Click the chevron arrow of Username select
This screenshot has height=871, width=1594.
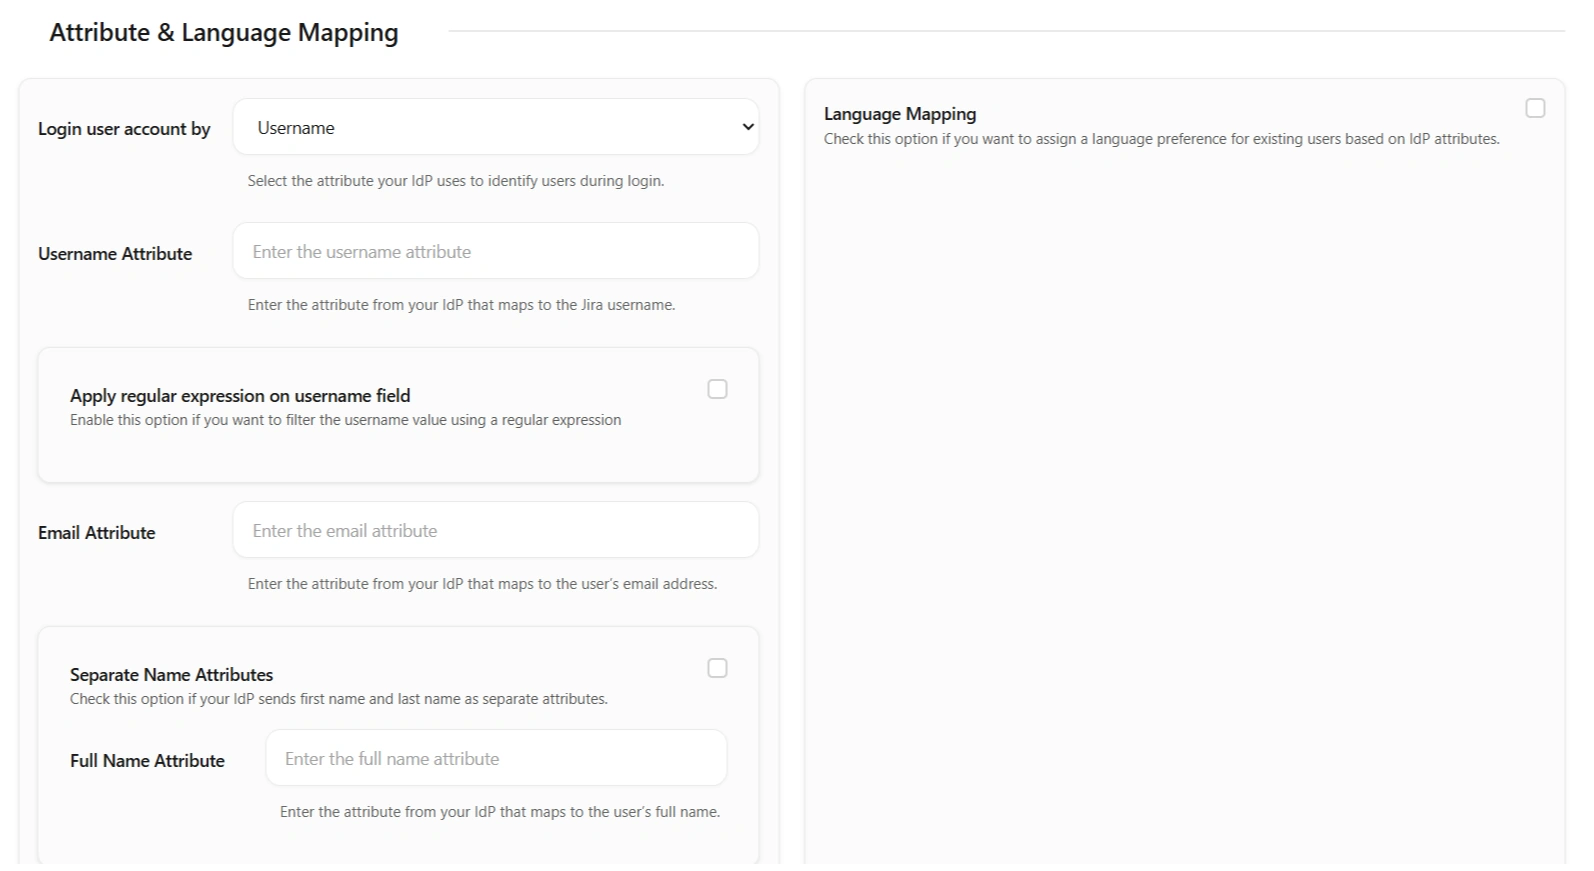747,127
